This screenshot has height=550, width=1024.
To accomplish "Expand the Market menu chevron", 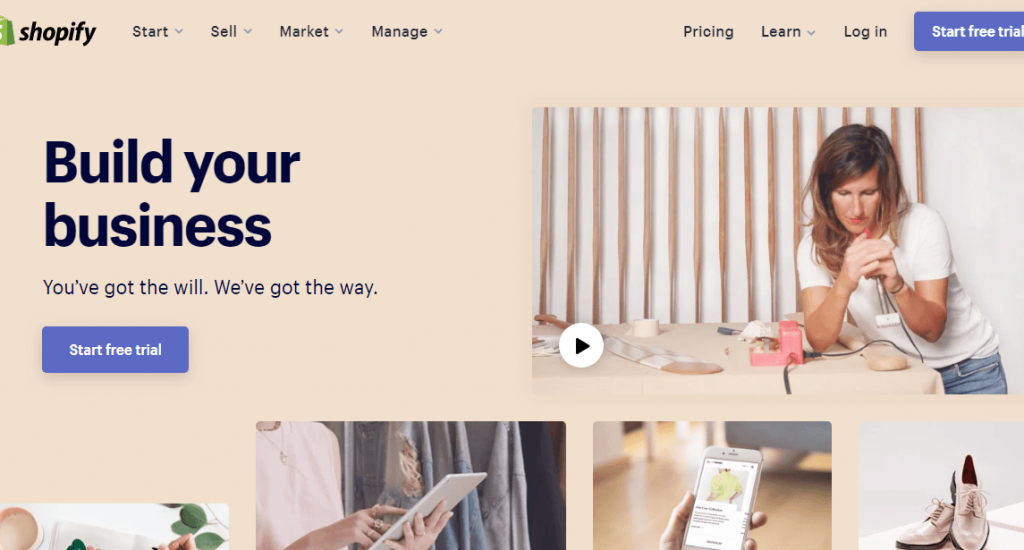I will (x=339, y=31).
